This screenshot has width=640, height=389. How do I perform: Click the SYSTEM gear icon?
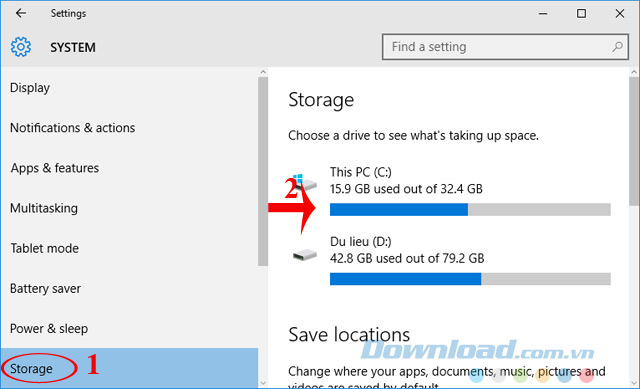click(x=21, y=47)
